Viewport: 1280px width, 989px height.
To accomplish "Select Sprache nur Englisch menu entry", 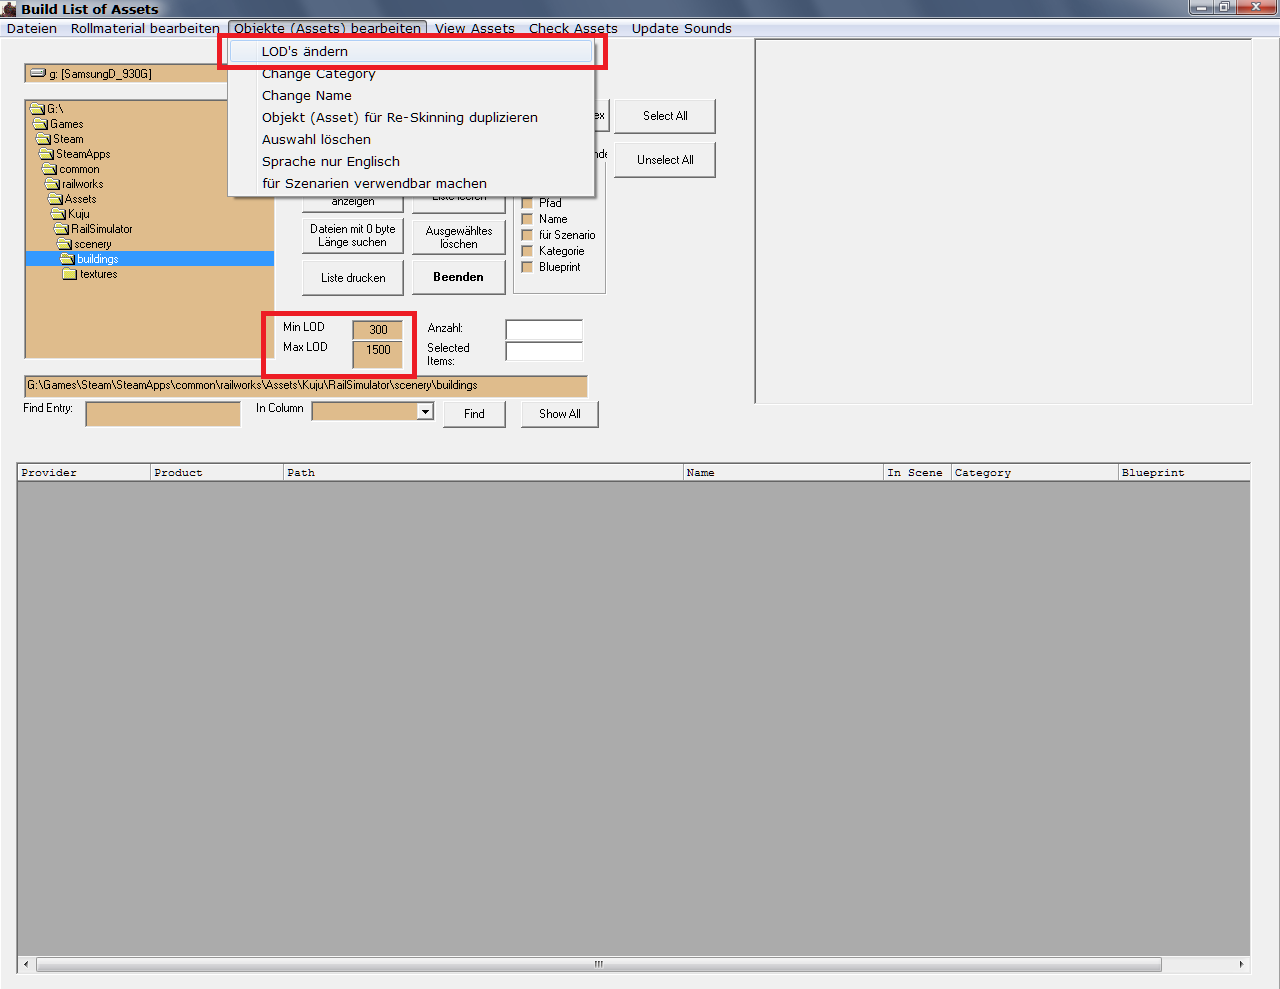I will pyautogui.click(x=411, y=161).
